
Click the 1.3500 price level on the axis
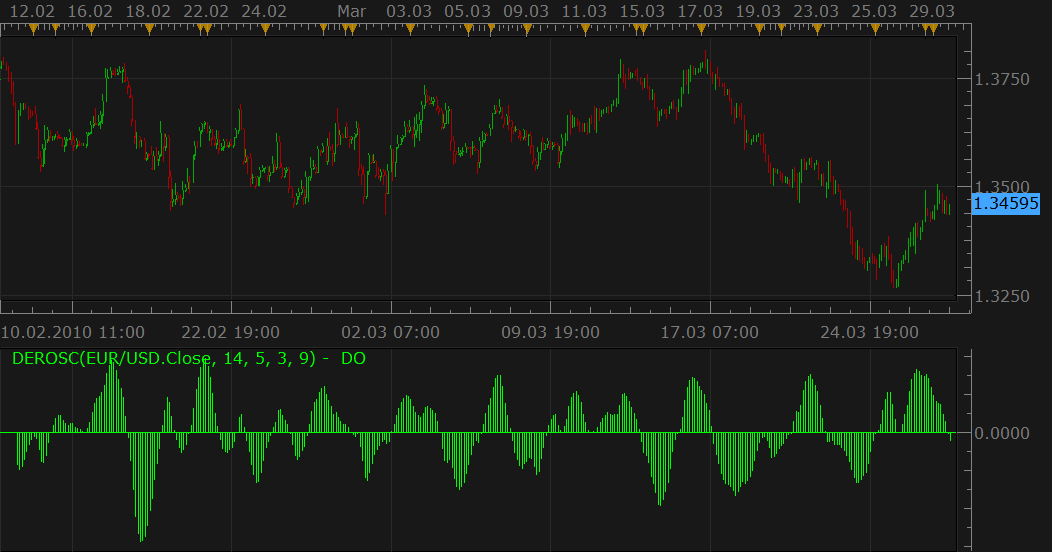click(1002, 186)
